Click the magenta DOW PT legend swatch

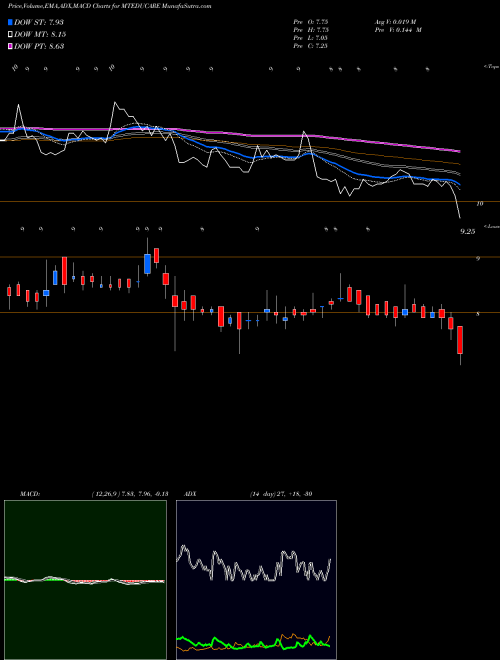[10, 46]
